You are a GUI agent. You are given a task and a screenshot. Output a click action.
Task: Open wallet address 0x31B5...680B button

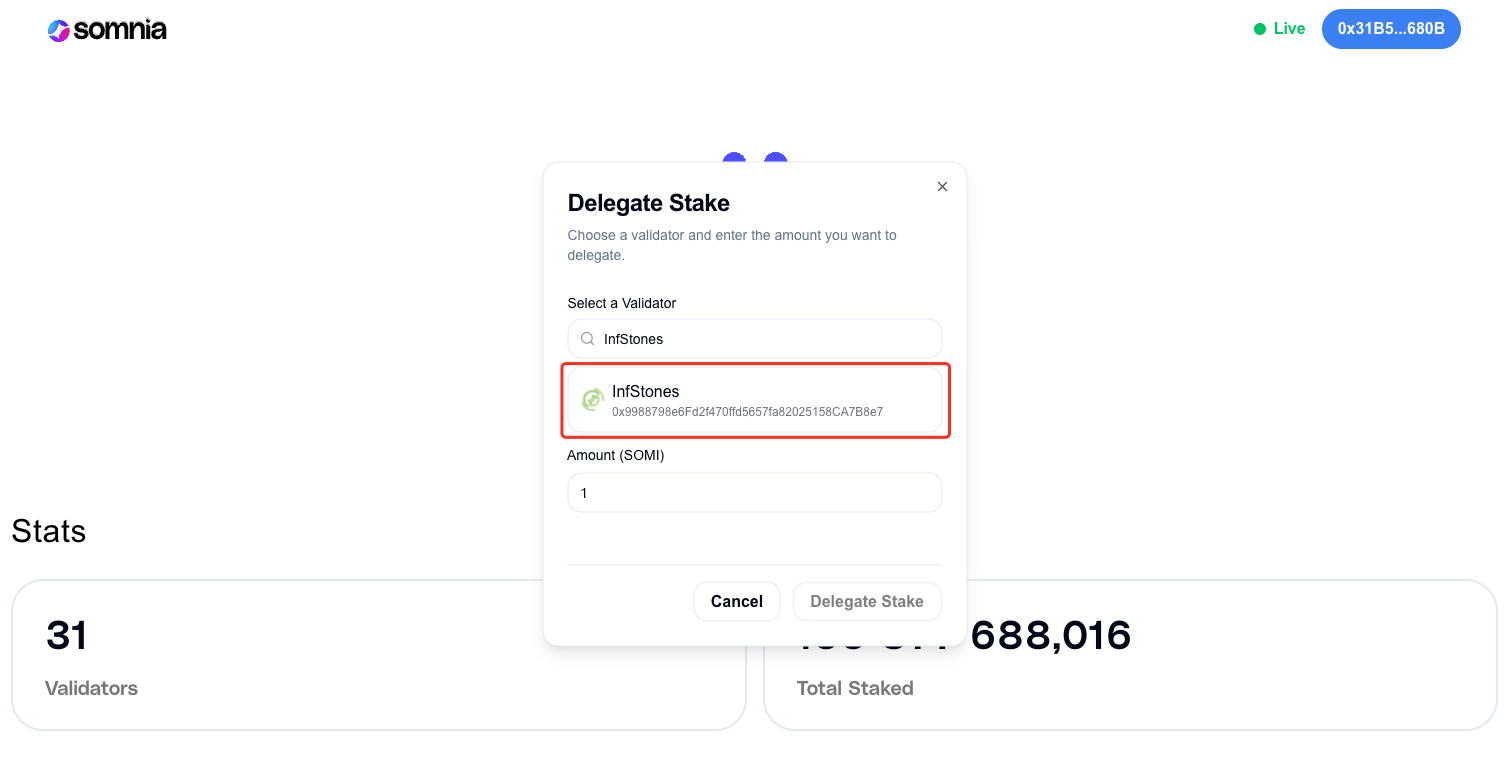click(x=1391, y=29)
